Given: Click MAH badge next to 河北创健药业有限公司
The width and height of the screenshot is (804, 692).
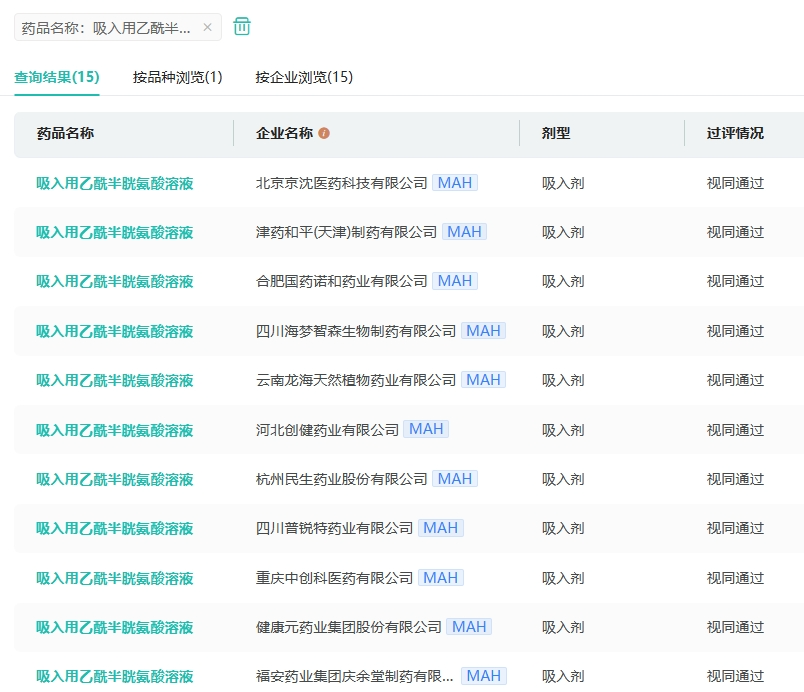Looking at the screenshot, I should tap(426, 429).
